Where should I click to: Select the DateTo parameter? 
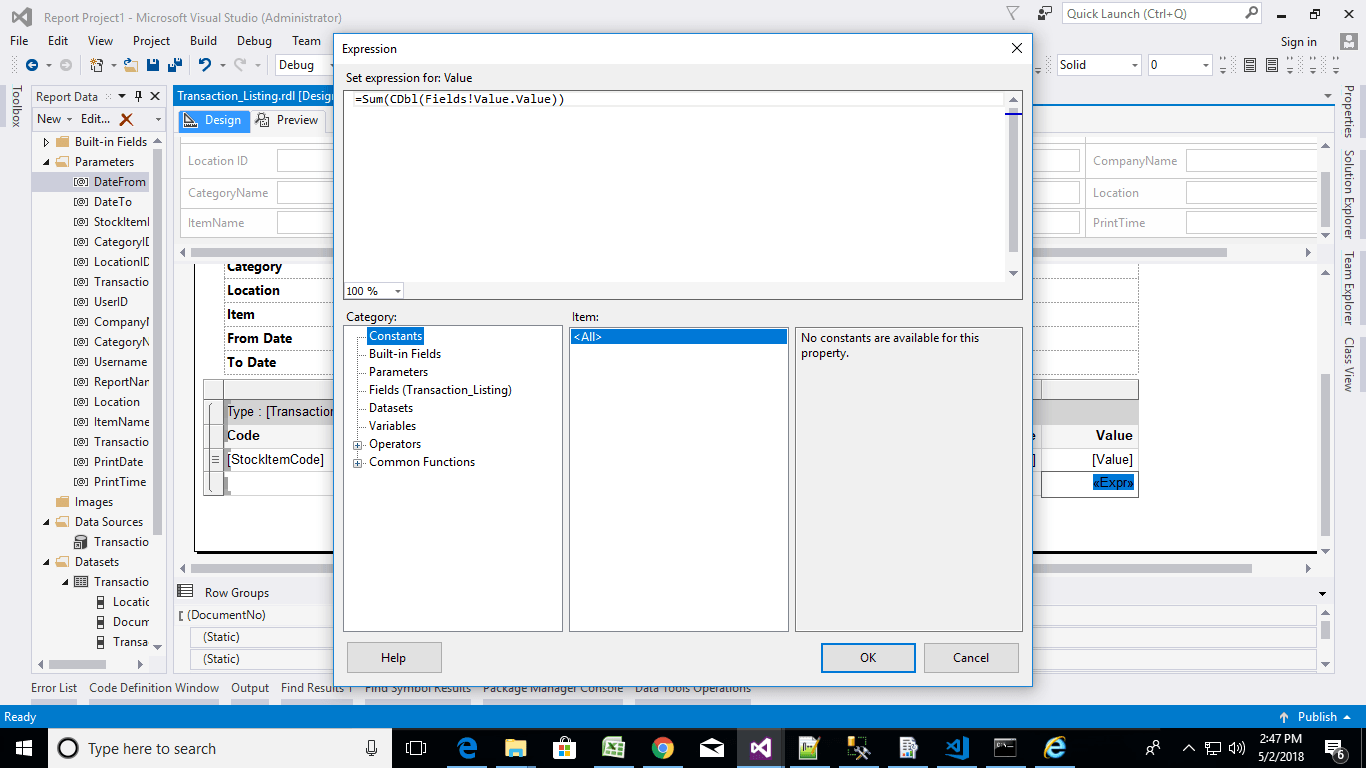(x=112, y=202)
